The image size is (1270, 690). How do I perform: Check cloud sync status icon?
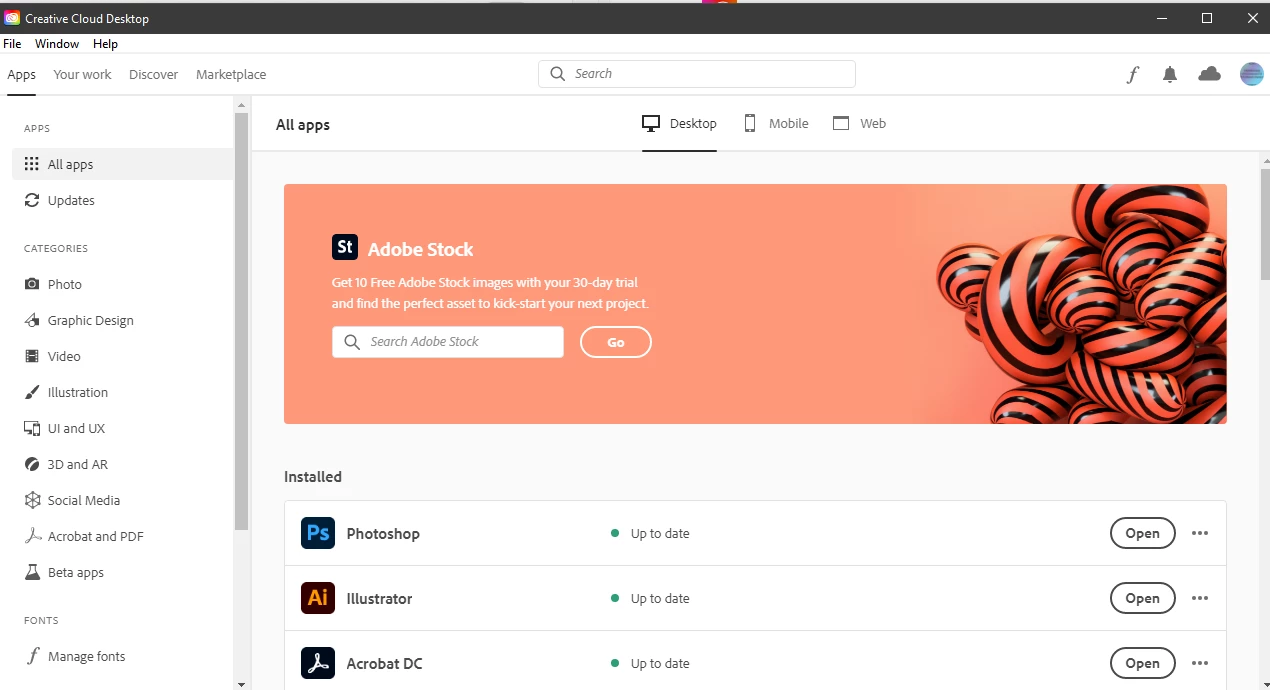pos(1210,74)
